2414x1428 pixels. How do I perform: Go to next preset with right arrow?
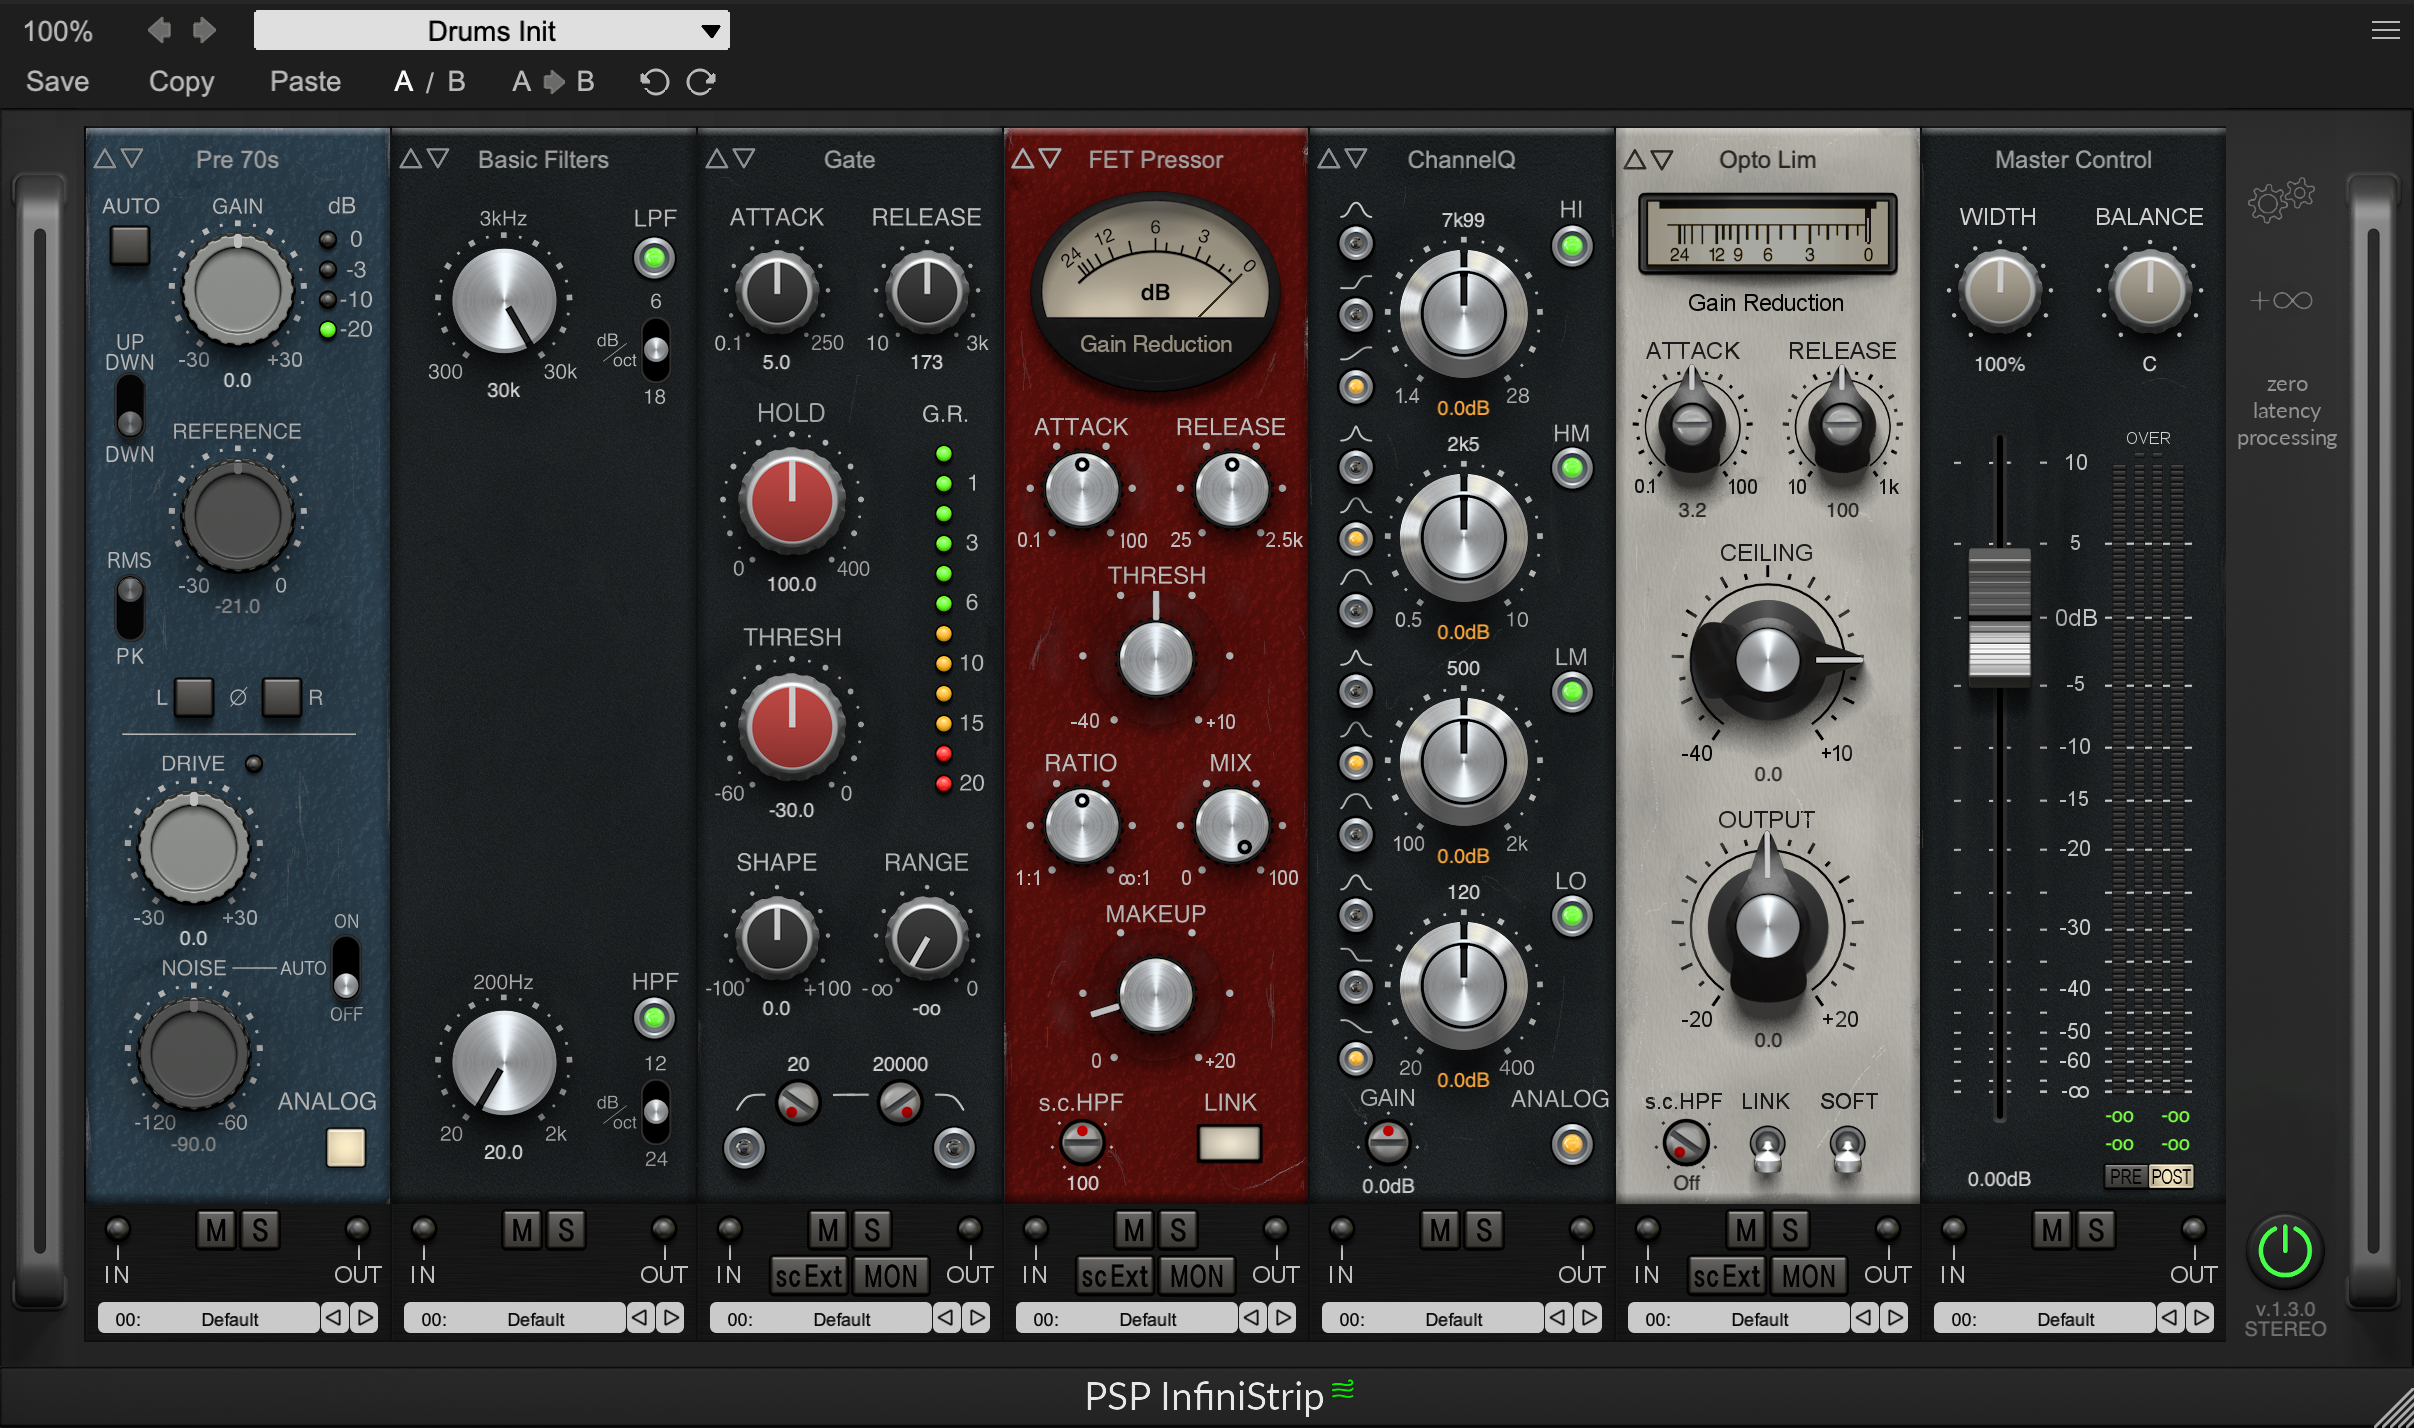tap(204, 30)
